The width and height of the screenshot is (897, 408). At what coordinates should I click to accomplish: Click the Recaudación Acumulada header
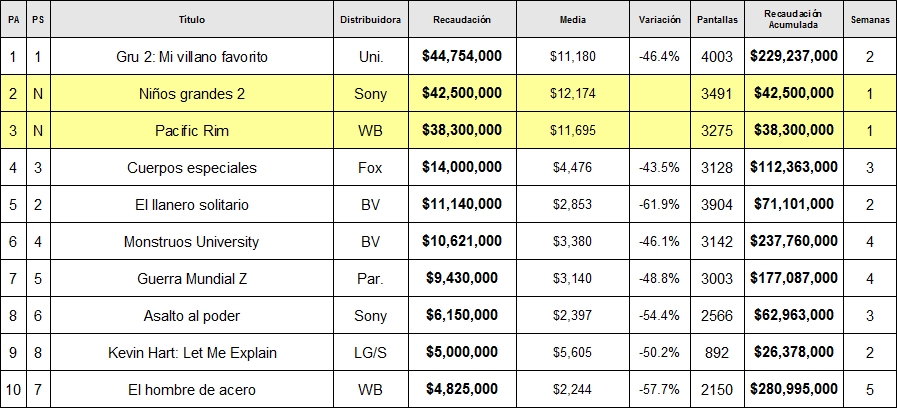[793, 19]
